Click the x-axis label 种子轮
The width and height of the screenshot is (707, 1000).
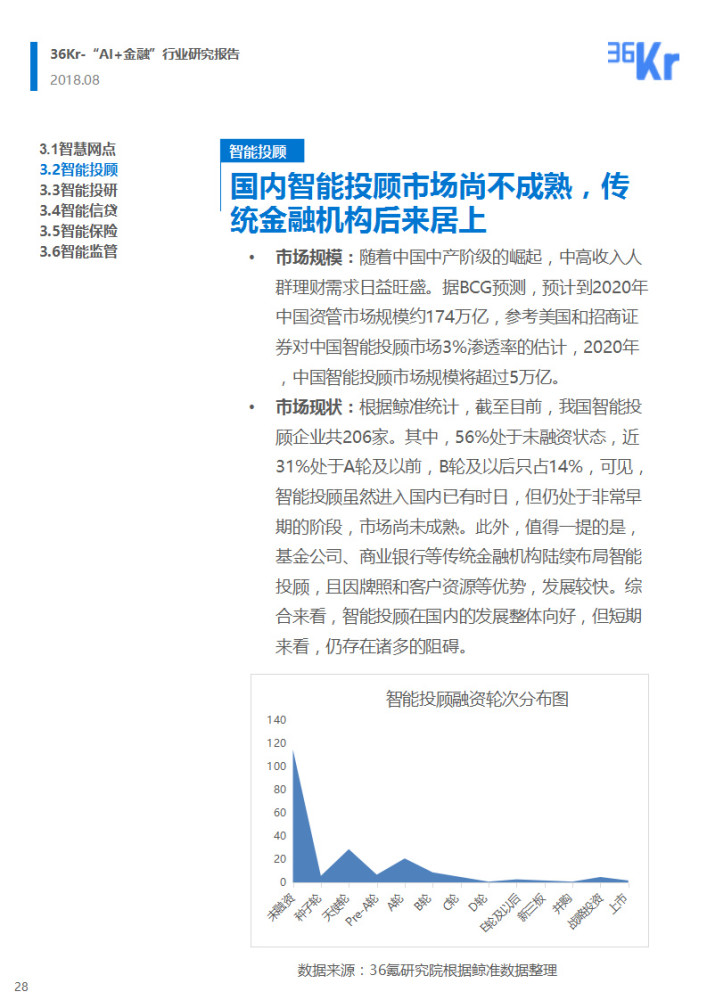click(309, 907)
